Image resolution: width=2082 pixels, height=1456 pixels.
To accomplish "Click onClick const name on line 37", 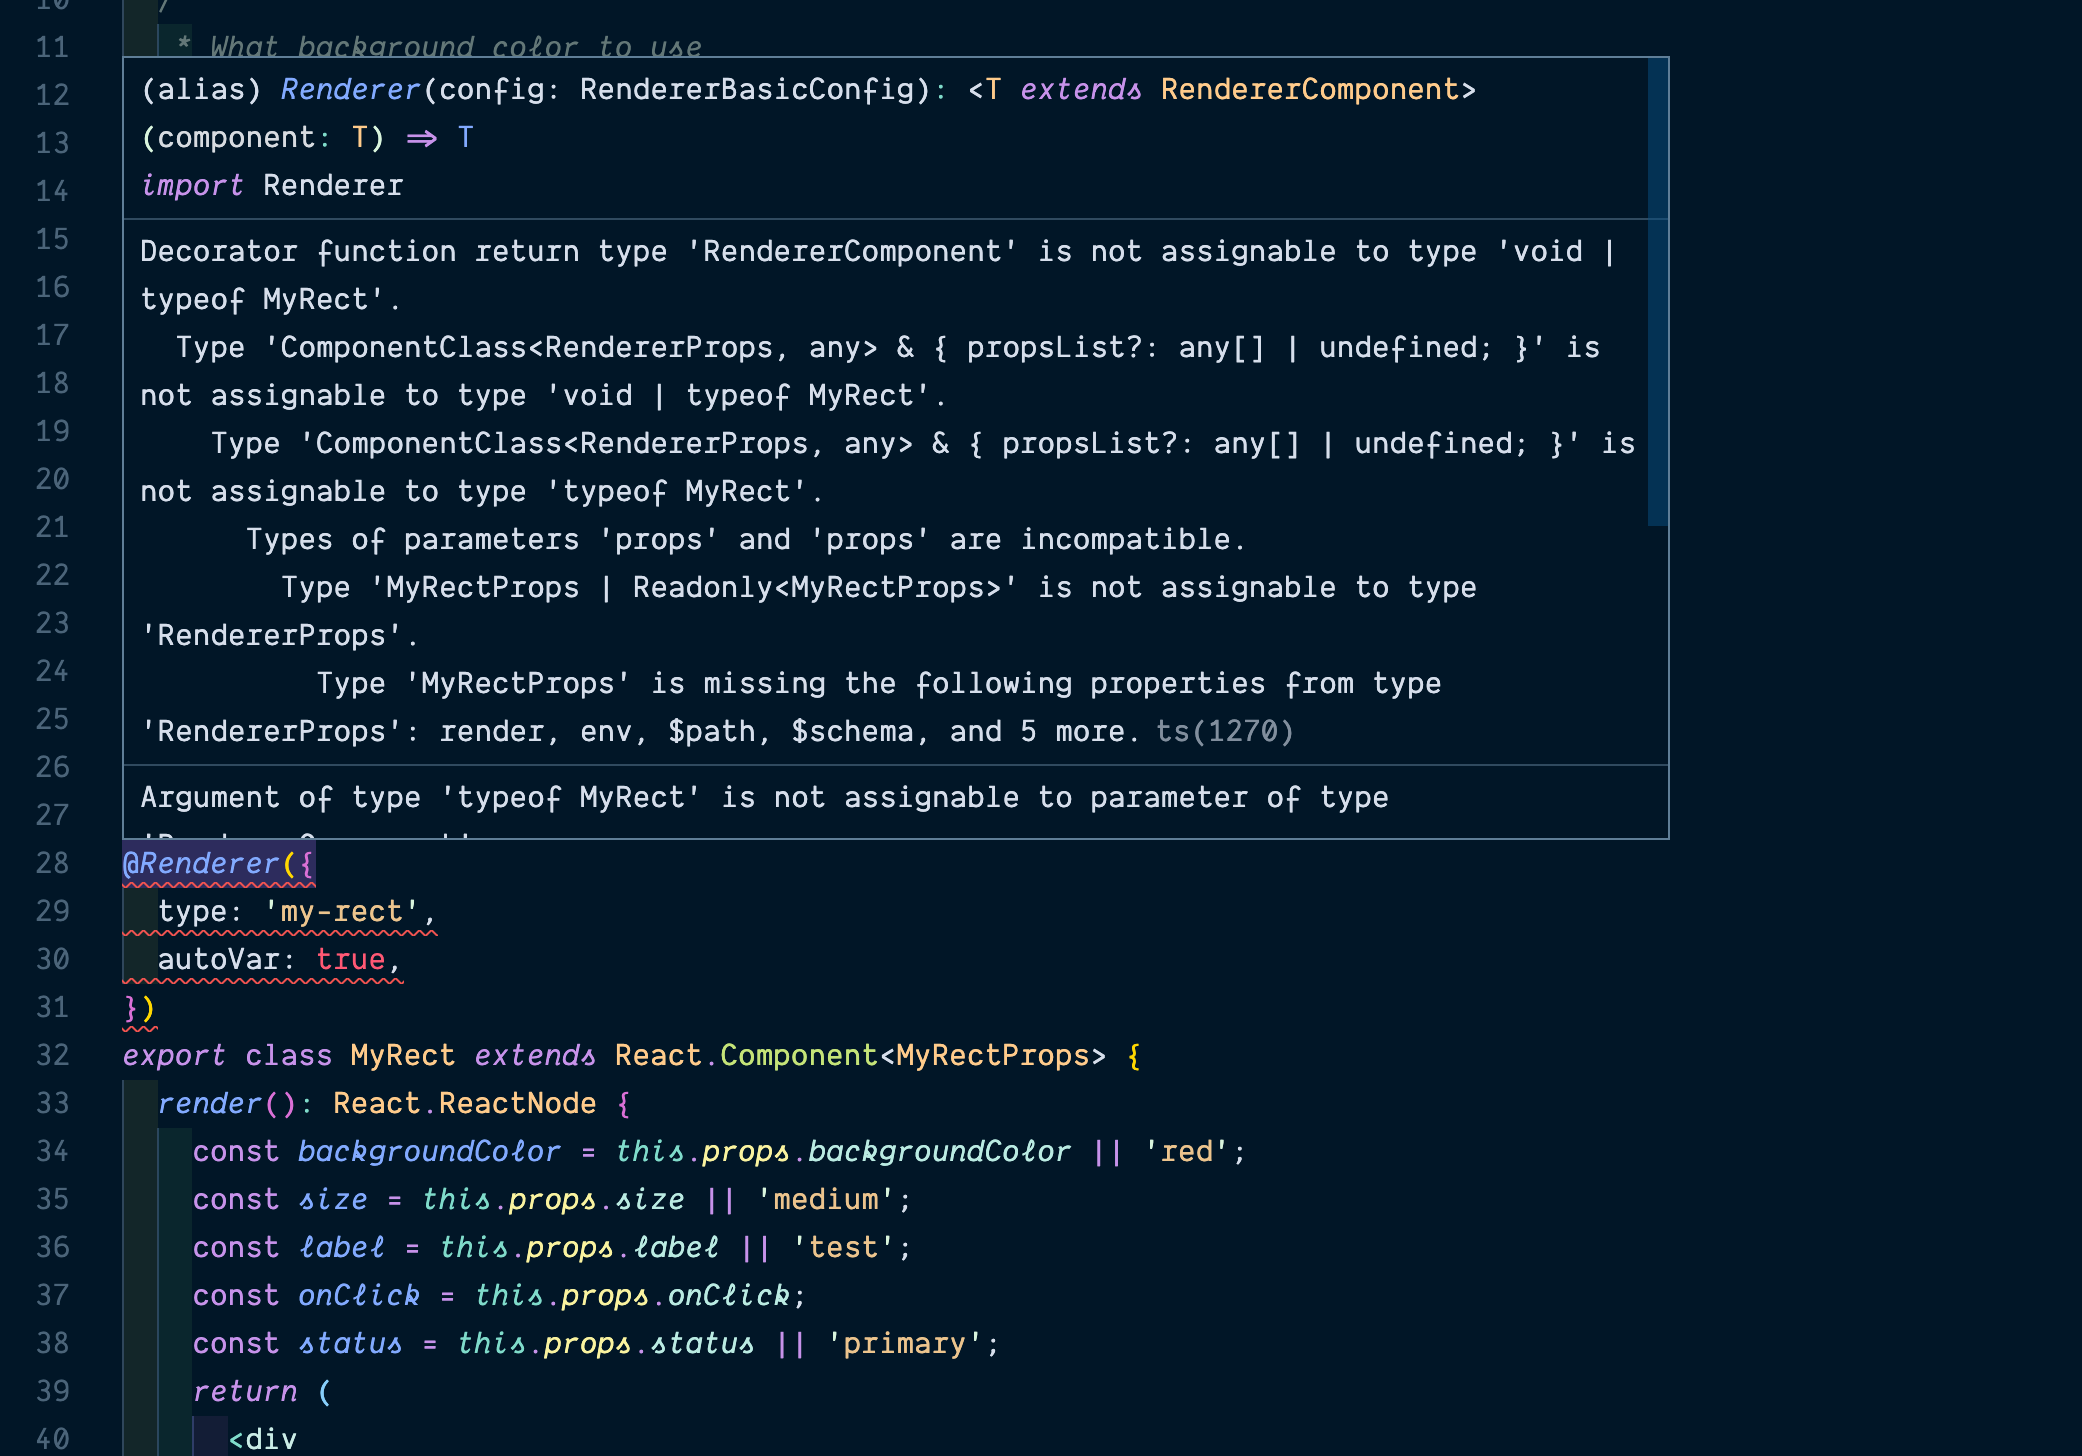I will coord(359,1296).
